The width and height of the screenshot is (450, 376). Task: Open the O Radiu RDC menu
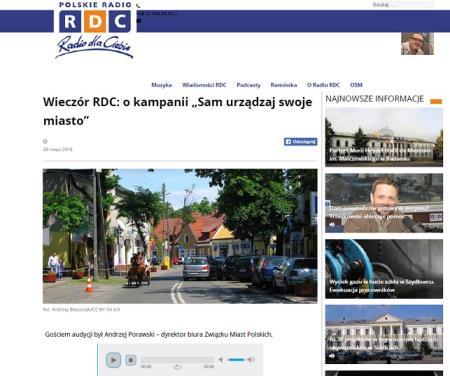tap(323, 85)
